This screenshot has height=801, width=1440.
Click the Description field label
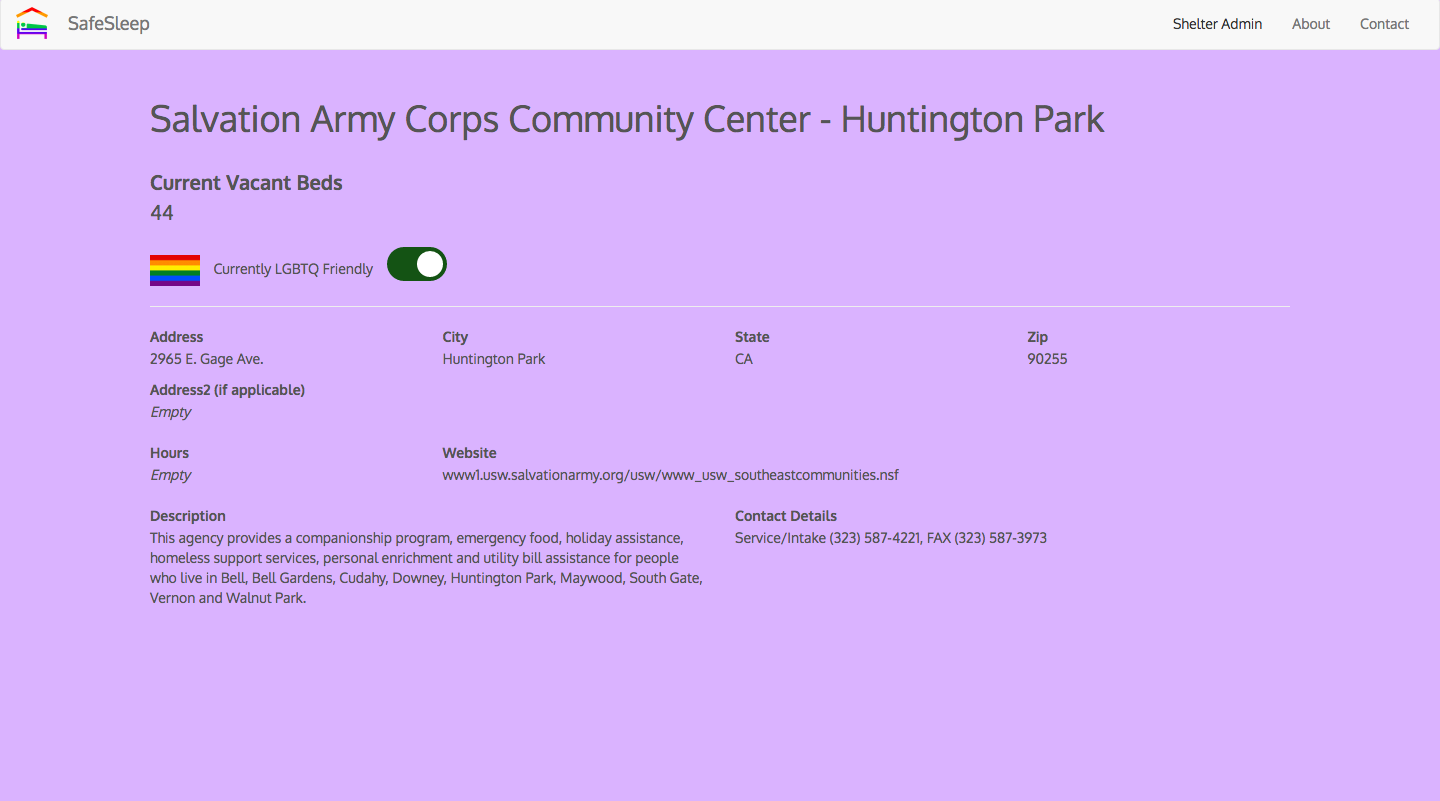188,516
